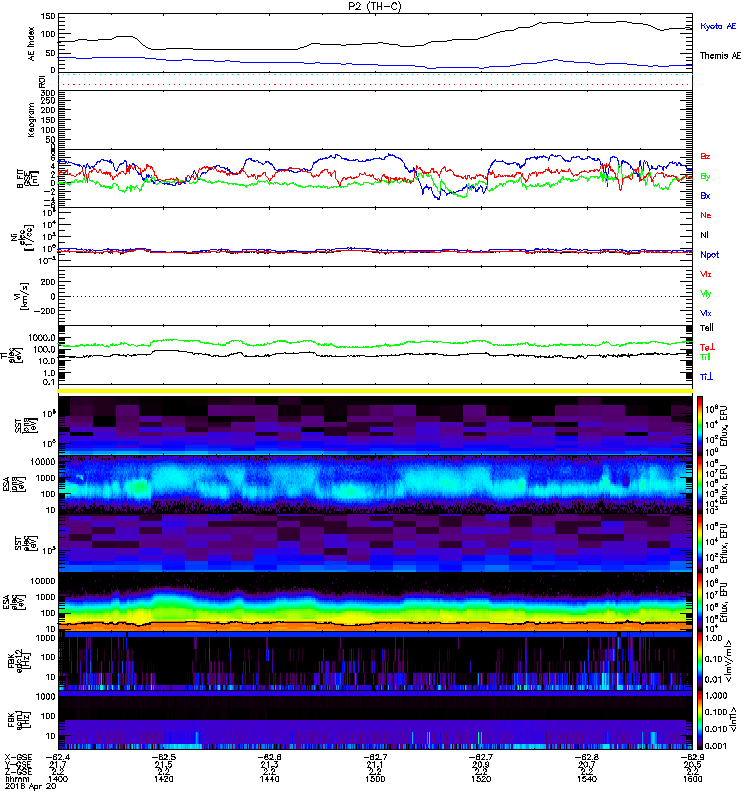Click the green By legend entry
This screenshot has width=750, height=800.
pyautogui.click(x=705, y=177)
